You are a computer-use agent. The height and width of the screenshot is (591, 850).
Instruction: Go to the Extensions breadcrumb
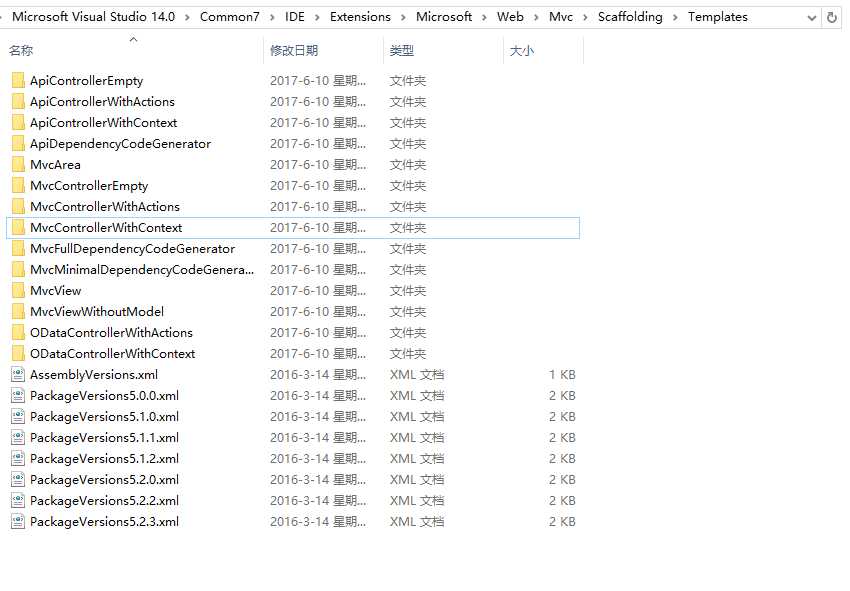[360, 17]
